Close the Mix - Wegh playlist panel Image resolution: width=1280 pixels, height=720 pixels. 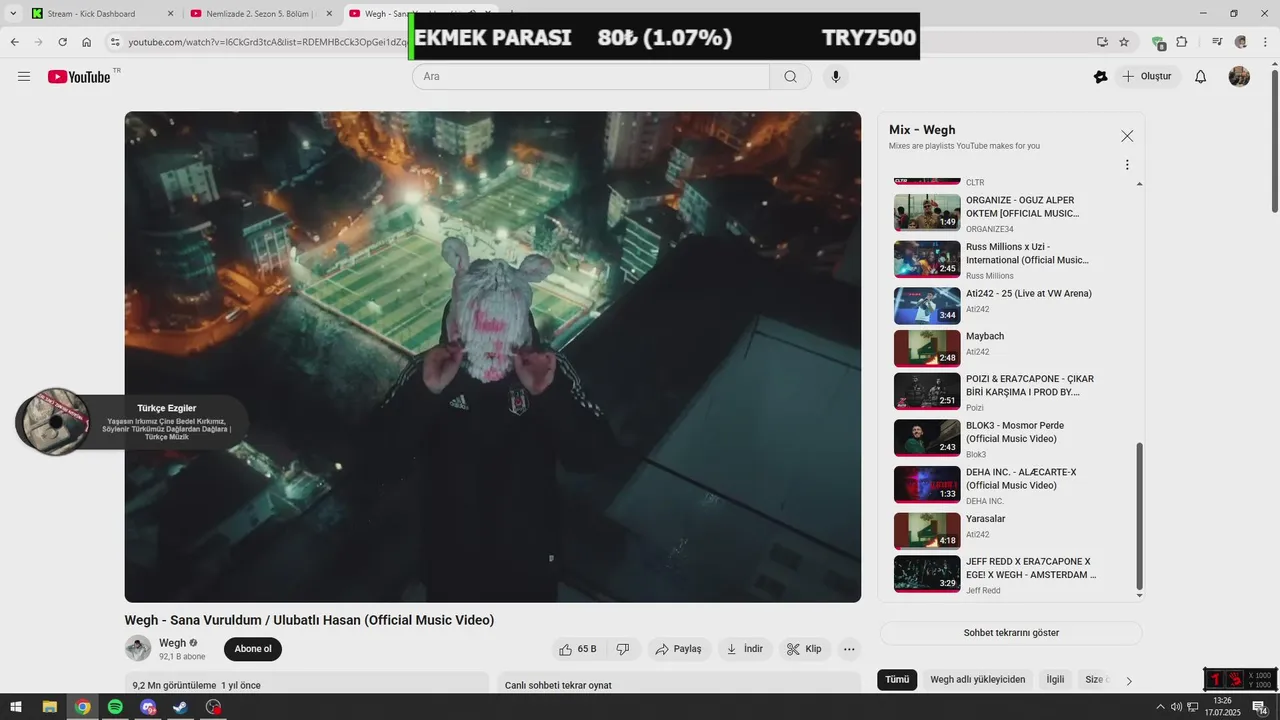point(1127,136)
